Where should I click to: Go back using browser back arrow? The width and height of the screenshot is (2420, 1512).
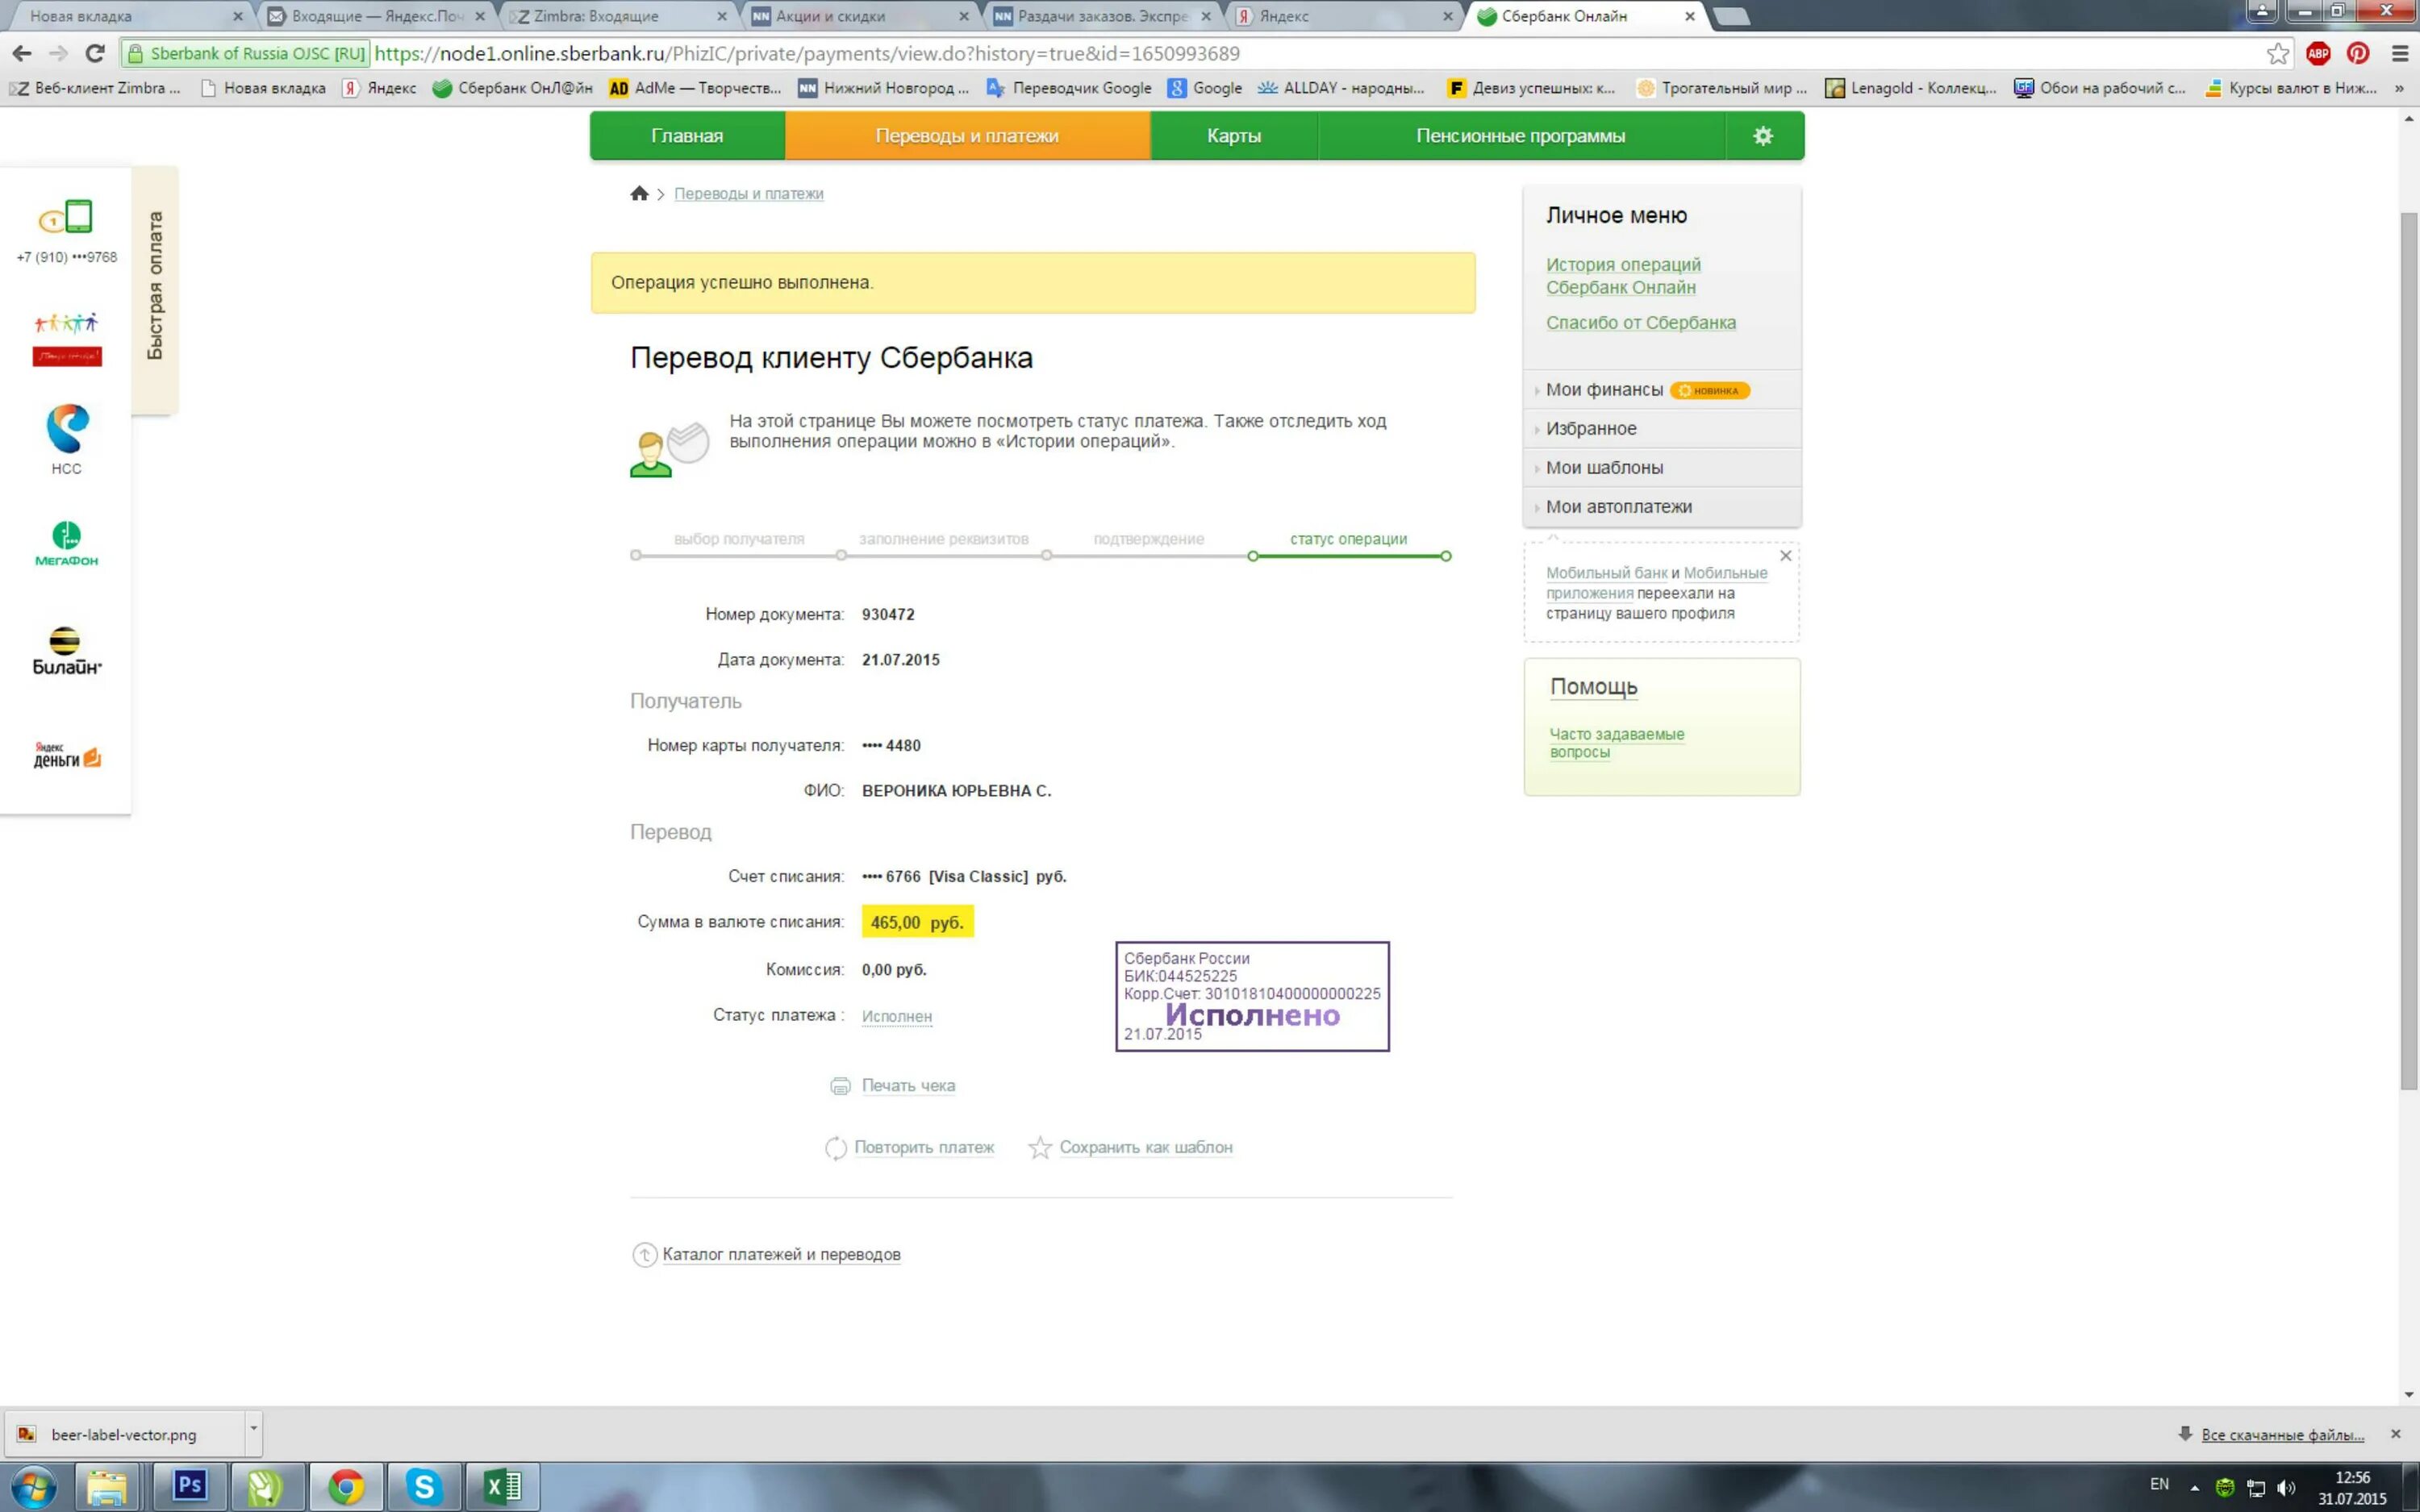22,53
